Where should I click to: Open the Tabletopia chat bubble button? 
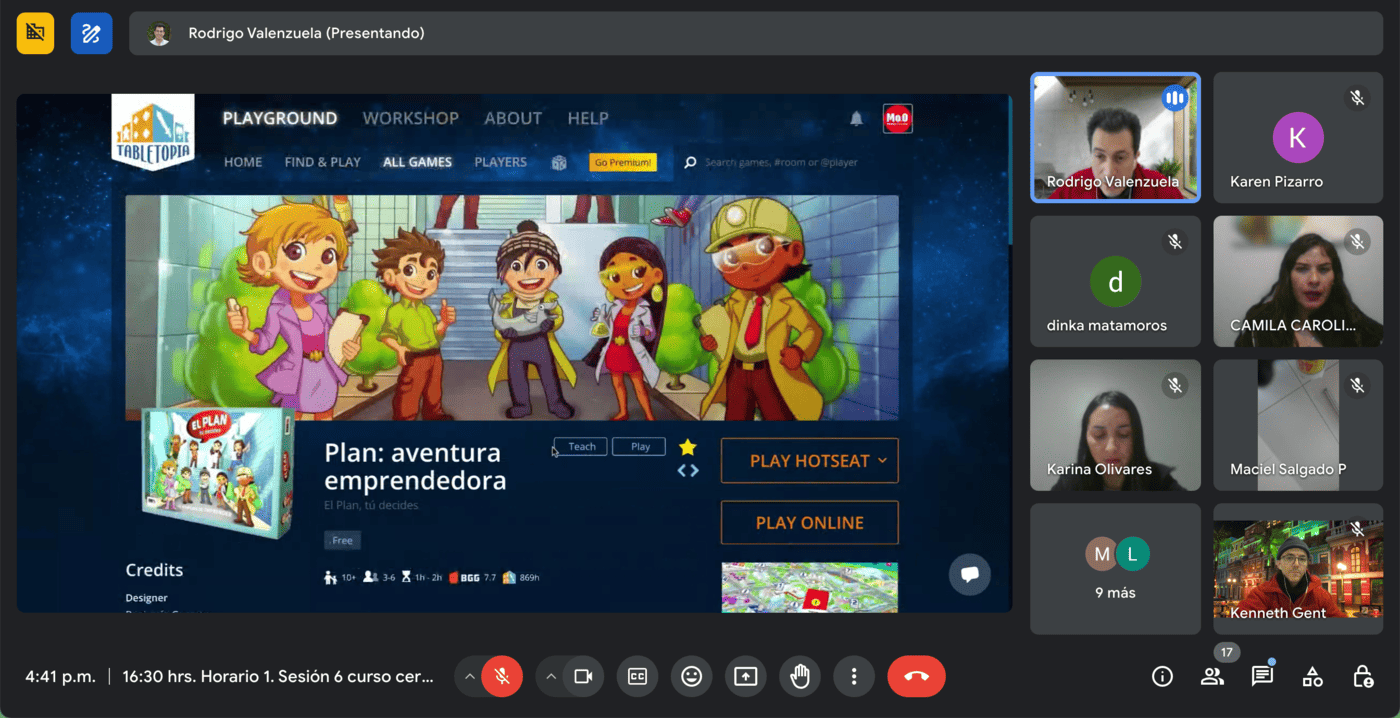click(x=969, y=574)
